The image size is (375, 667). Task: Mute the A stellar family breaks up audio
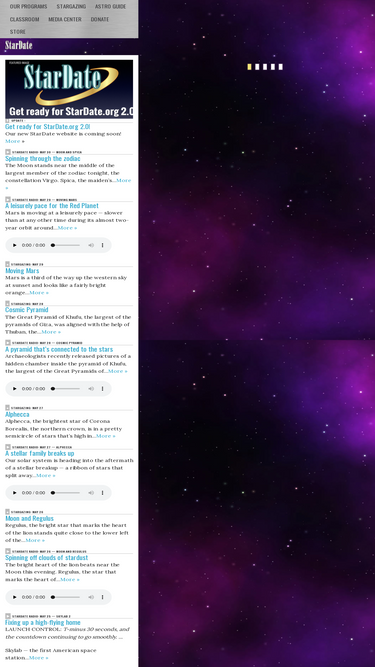point(91,493)
